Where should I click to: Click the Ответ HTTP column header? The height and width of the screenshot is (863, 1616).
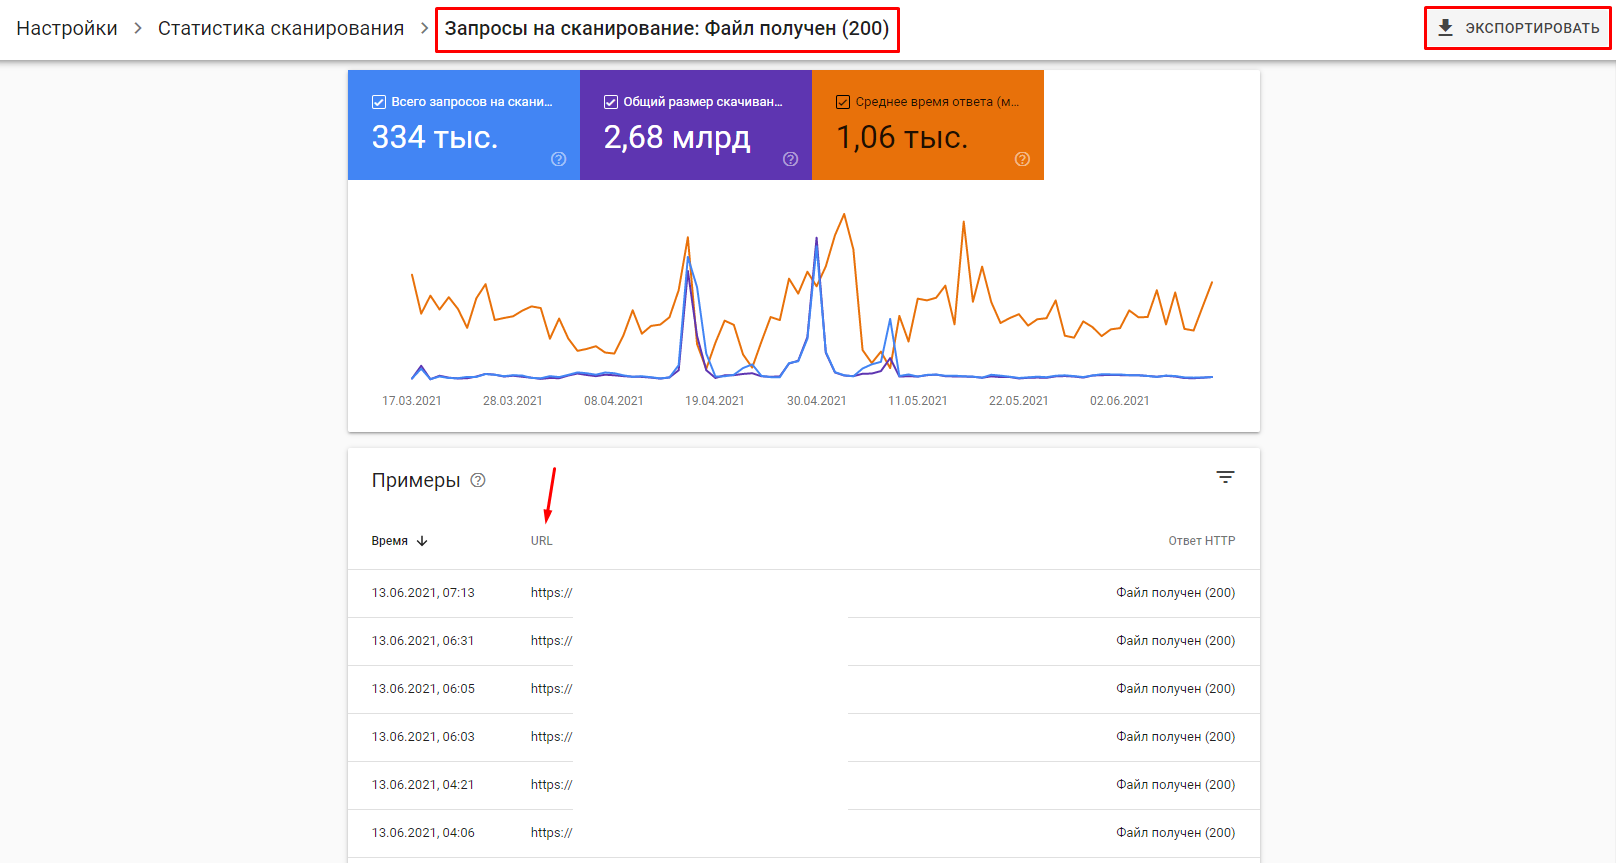tap(1201, 541)
